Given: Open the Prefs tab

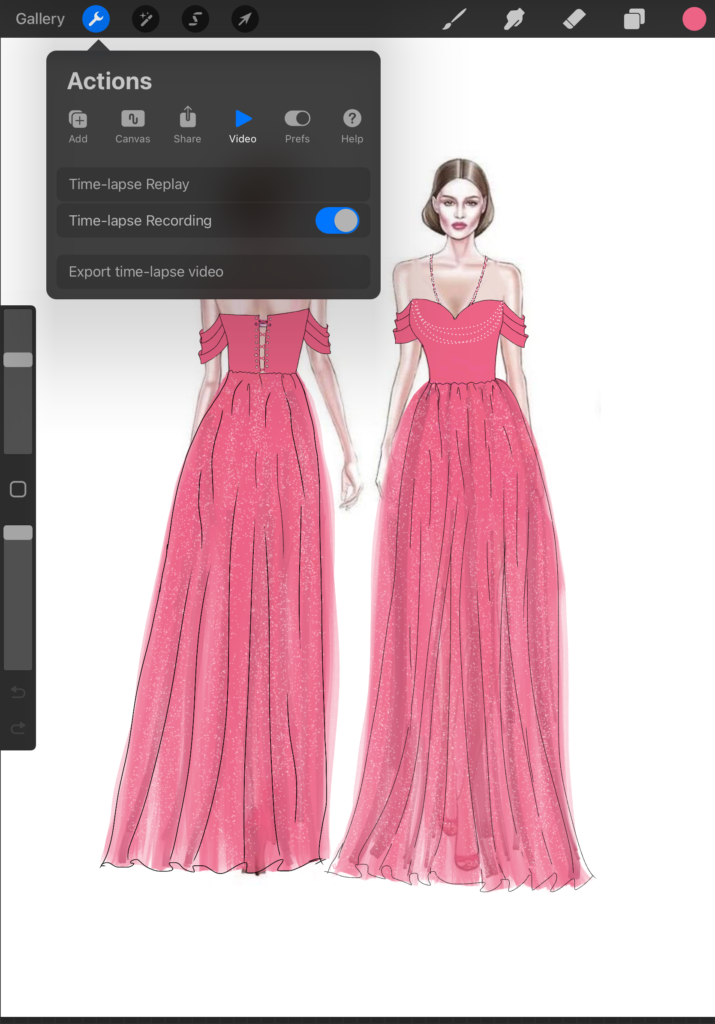Looking at the screenshot, I should (297, 127).
